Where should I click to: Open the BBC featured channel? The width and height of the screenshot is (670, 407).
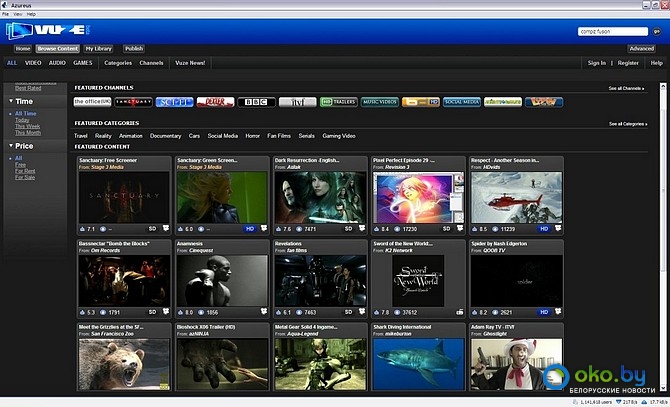256,102
